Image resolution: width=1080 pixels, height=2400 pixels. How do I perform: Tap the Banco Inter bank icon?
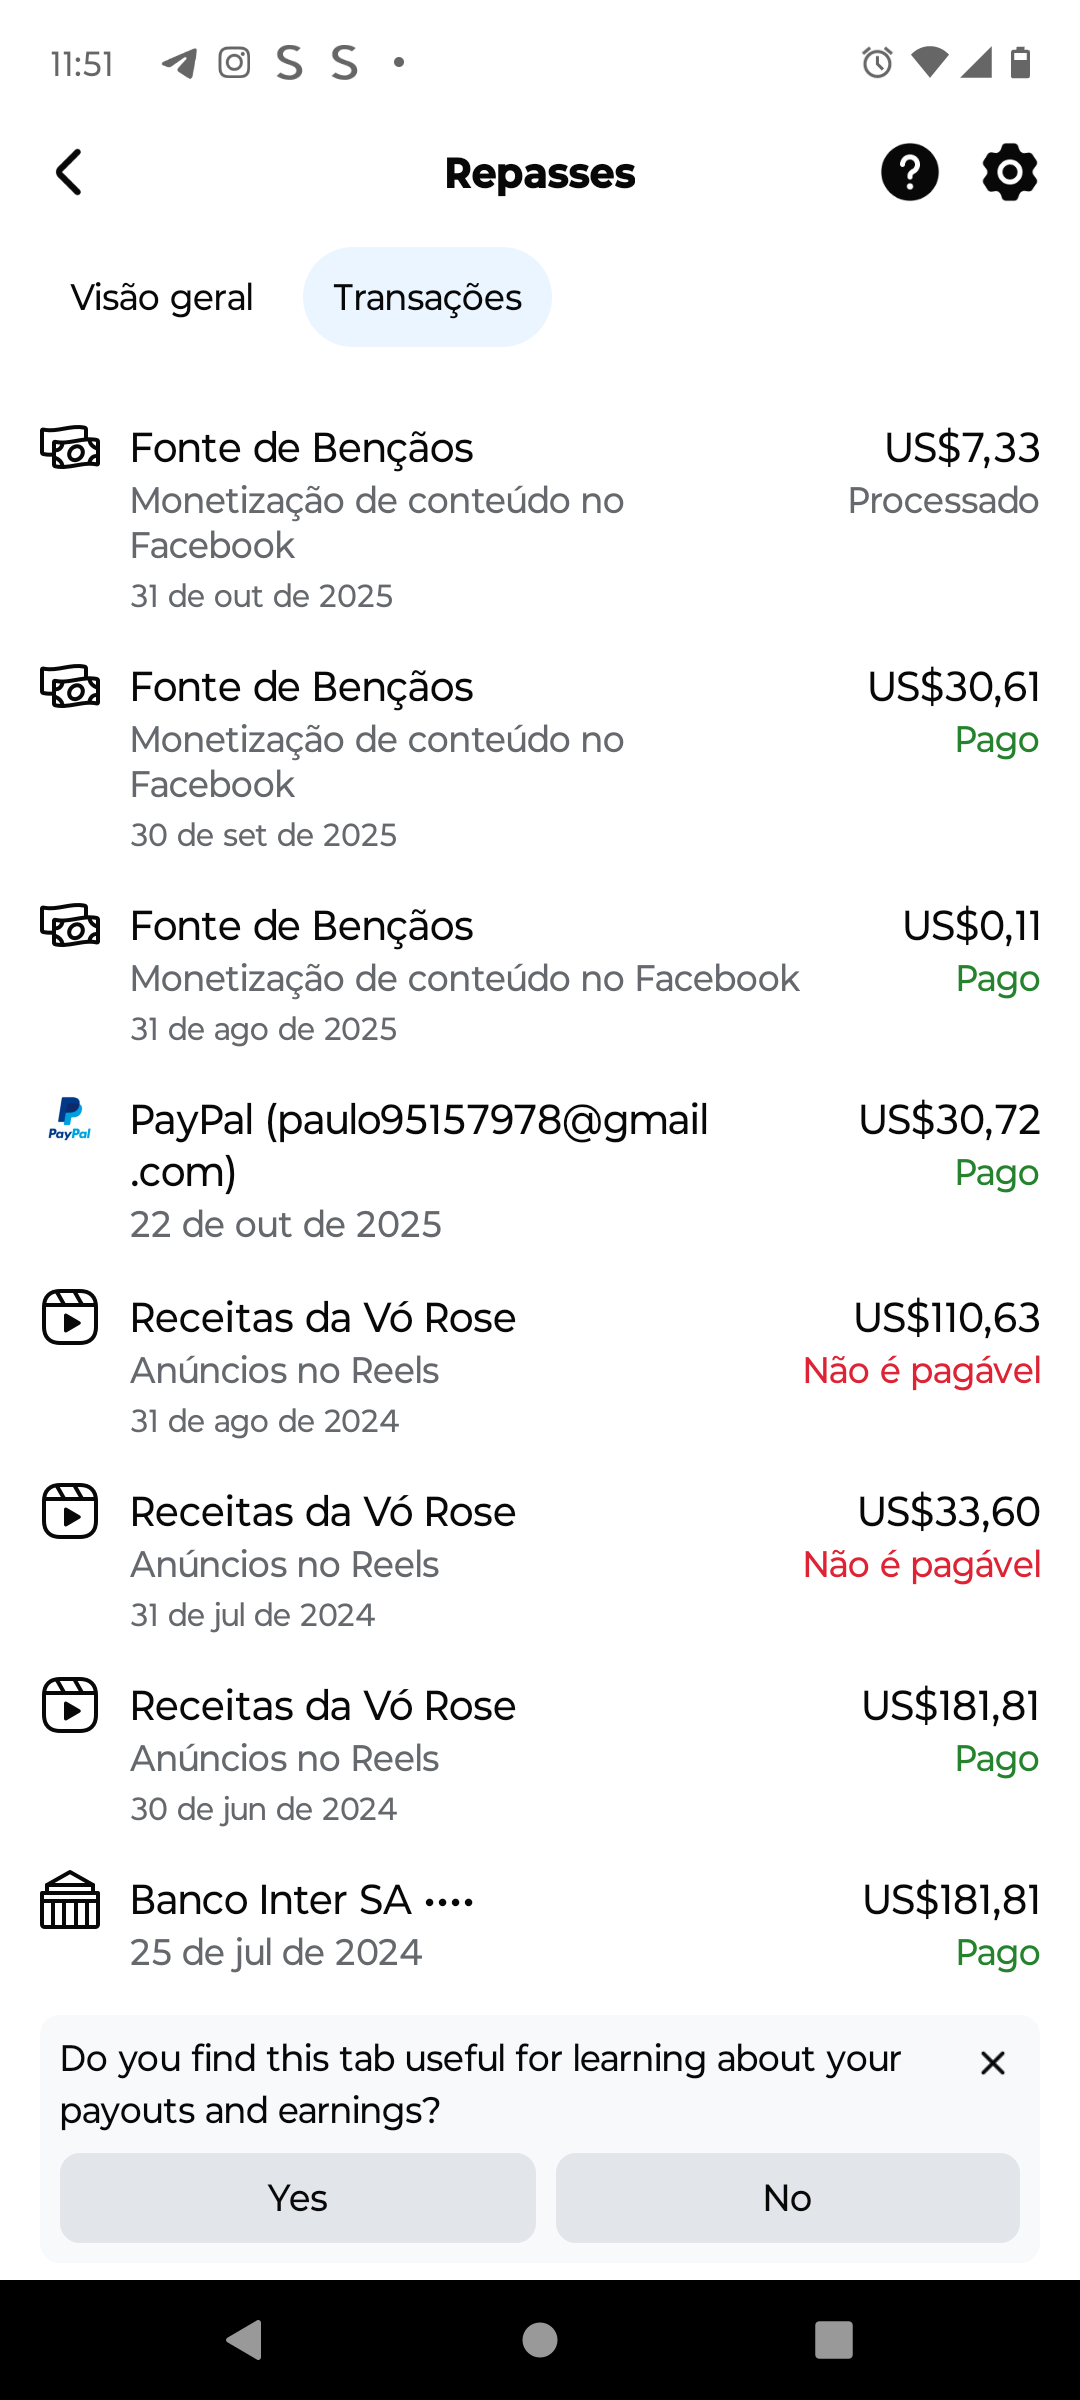[x=69, y=1900]
